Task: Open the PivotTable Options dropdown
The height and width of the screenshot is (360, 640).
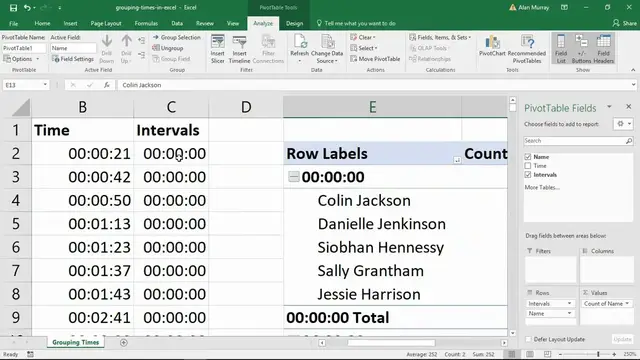Action: (21, 59)
